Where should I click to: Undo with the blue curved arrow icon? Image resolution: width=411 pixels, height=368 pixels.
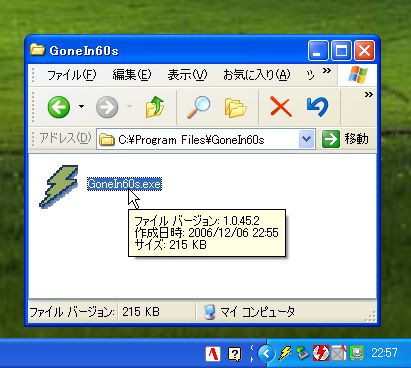tap(317, 107)
